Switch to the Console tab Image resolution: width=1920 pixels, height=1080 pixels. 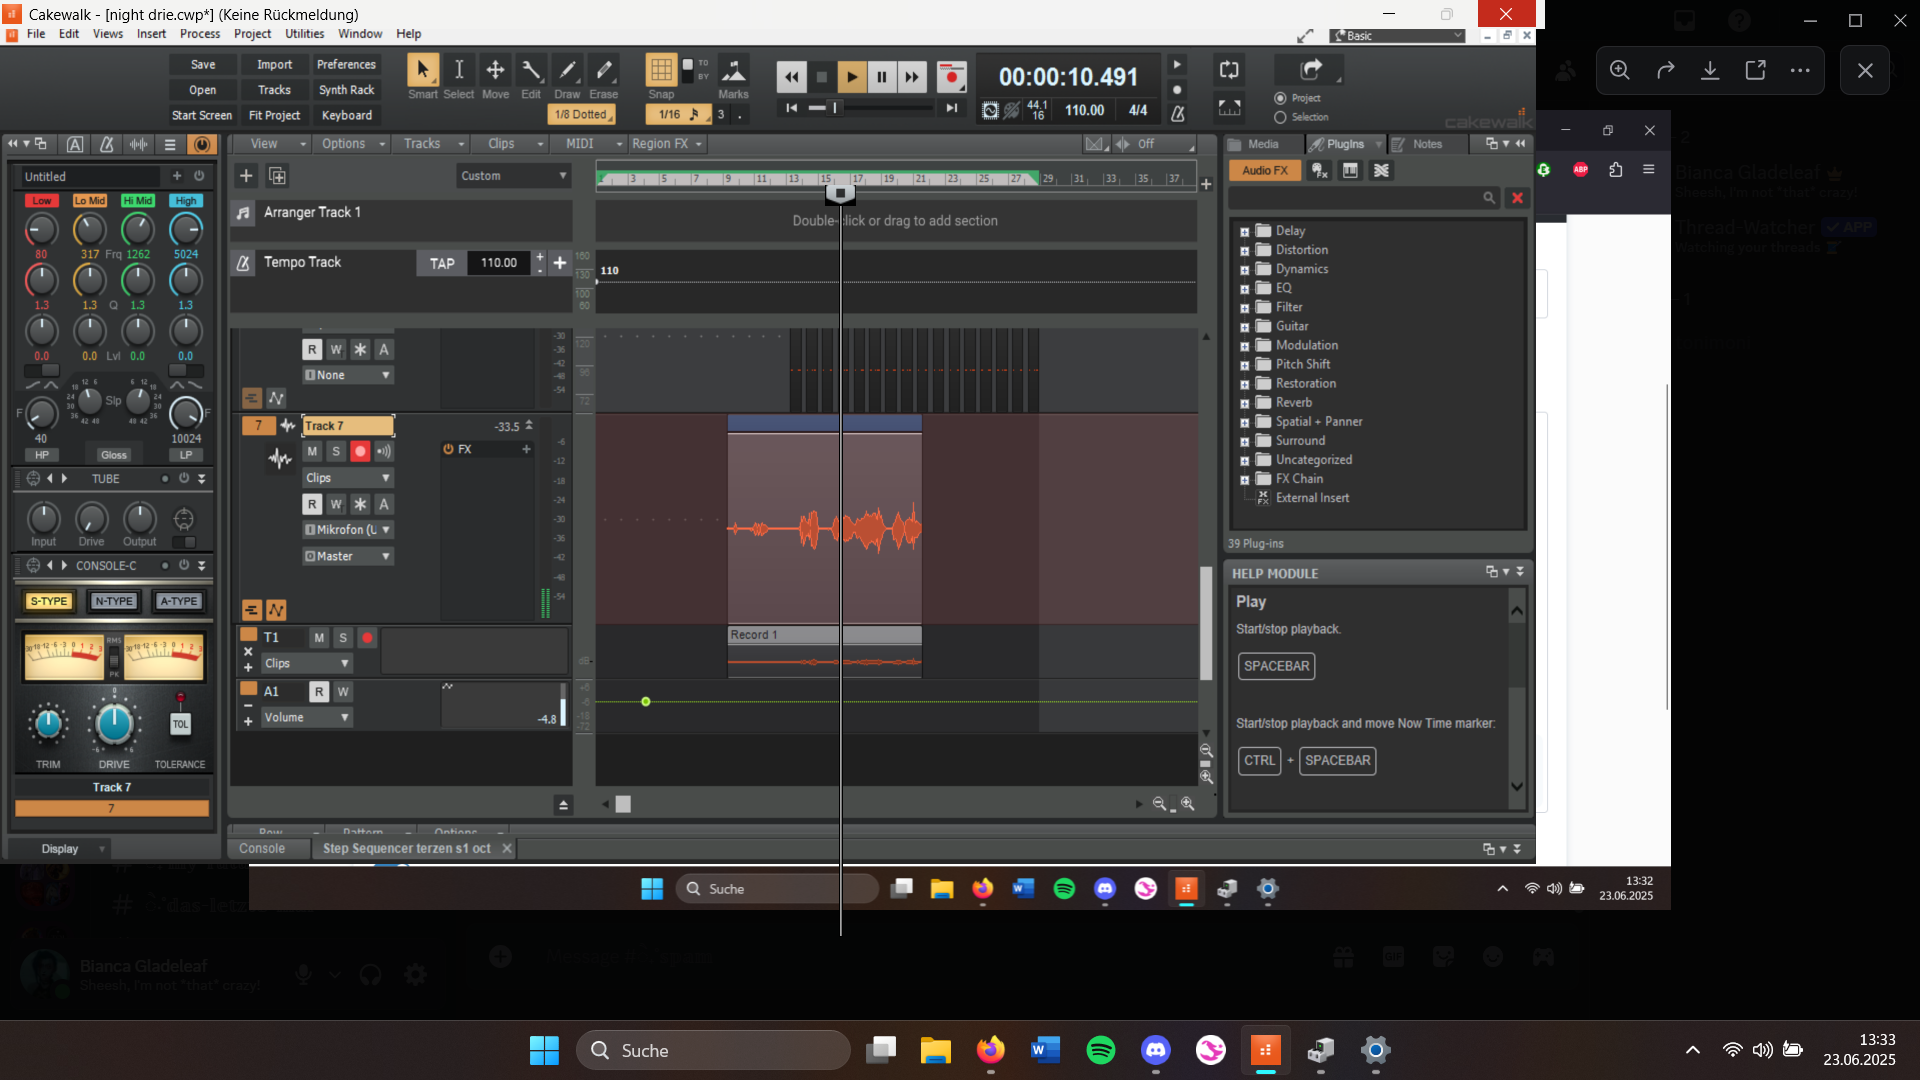tap(262, 848)
